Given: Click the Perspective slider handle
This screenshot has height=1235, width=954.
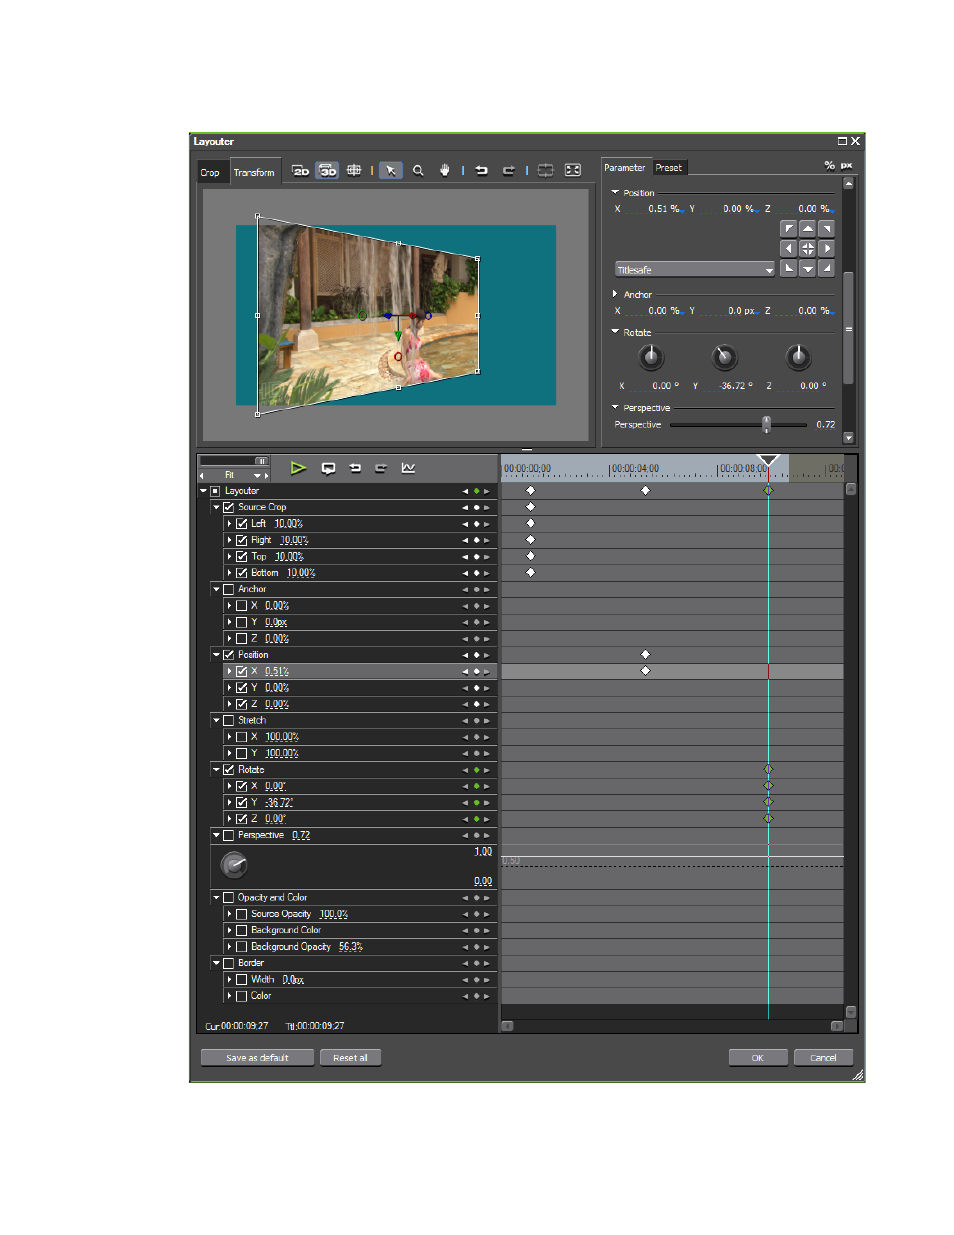Looking at the screenshot, I should click(x=767, y=425).
